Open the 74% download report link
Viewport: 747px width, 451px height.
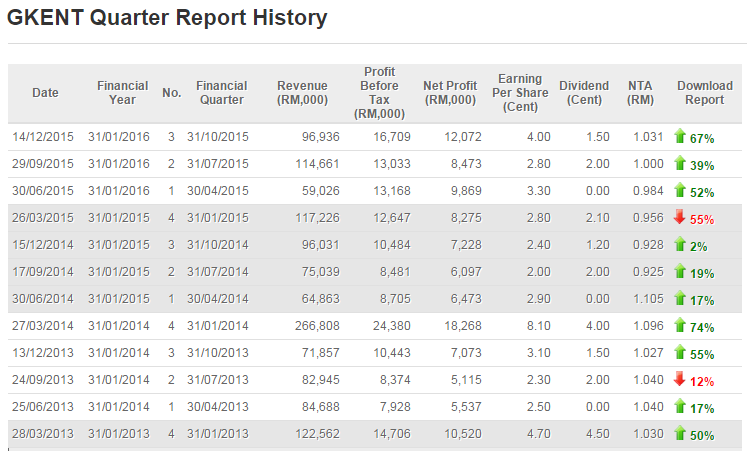(x=702, y=328)
